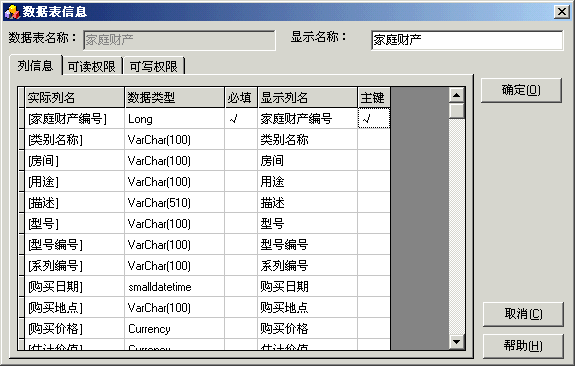This screenshot has height=366, width=575.
Task: Toggle 必填 cell for 类别名称 row
Action: coord(241,139)
